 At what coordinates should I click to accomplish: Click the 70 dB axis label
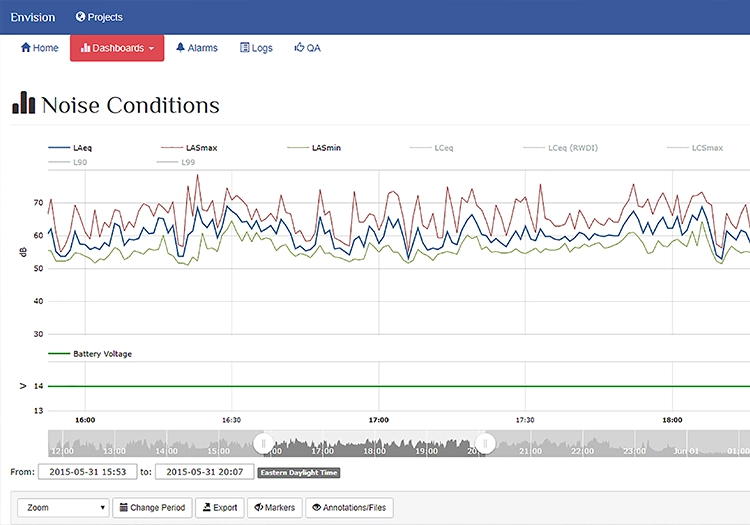38,203
